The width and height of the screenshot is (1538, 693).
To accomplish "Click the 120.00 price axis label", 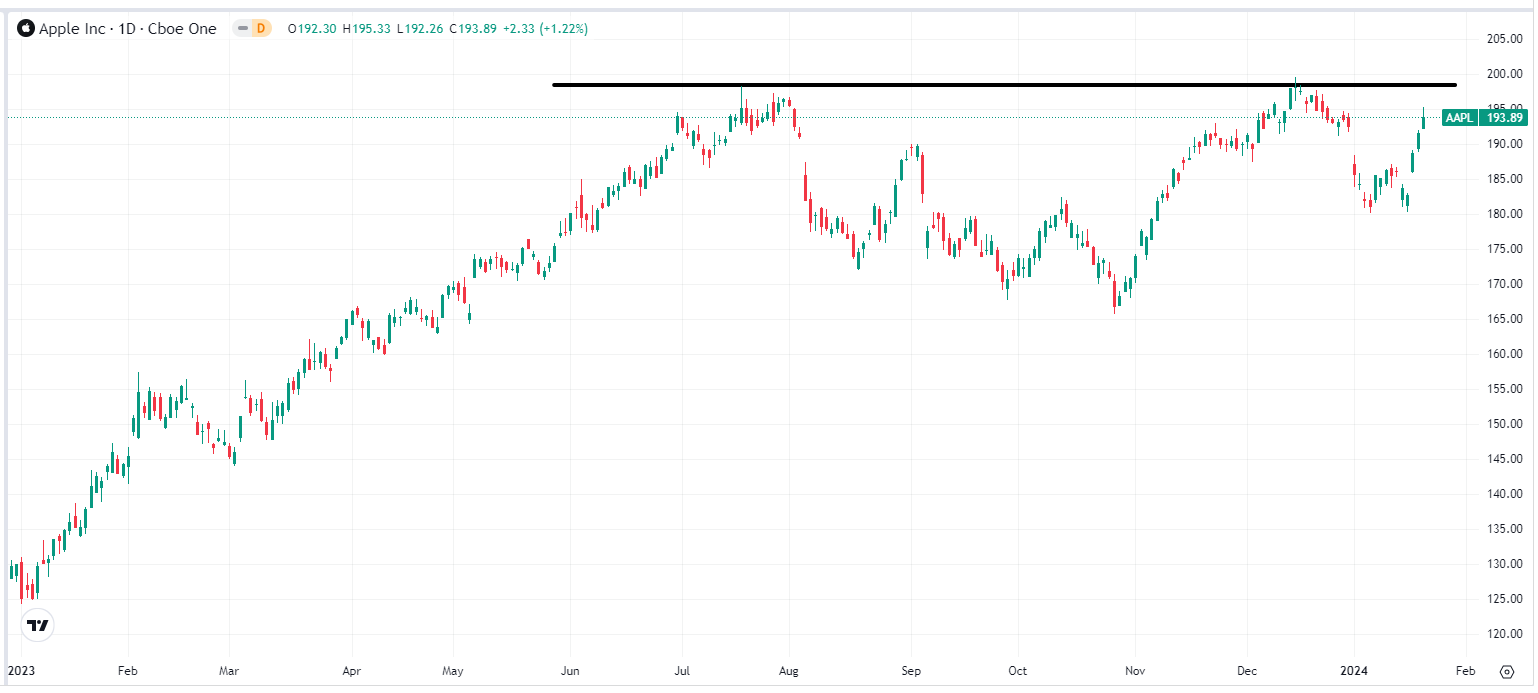I will click(1504, 634).
